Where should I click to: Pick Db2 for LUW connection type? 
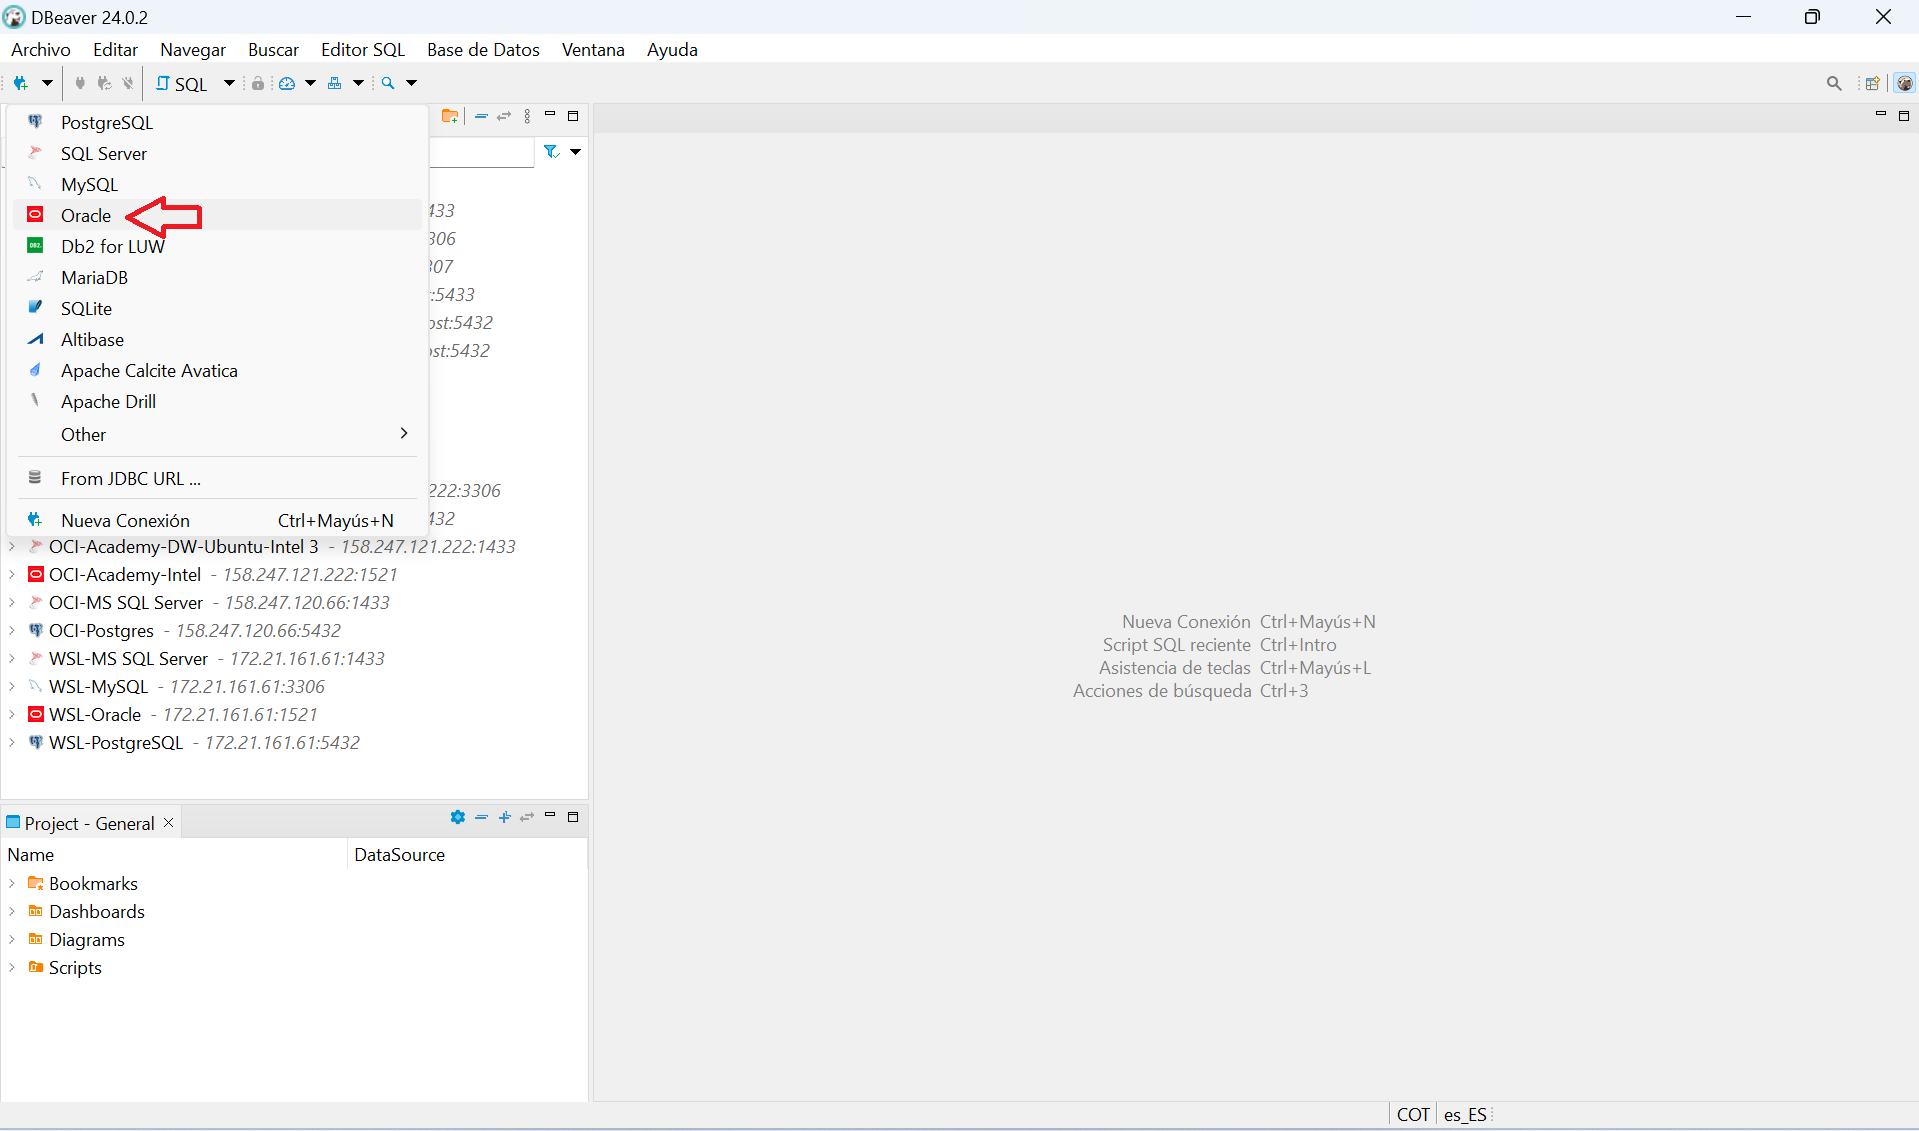coord(217,246)
